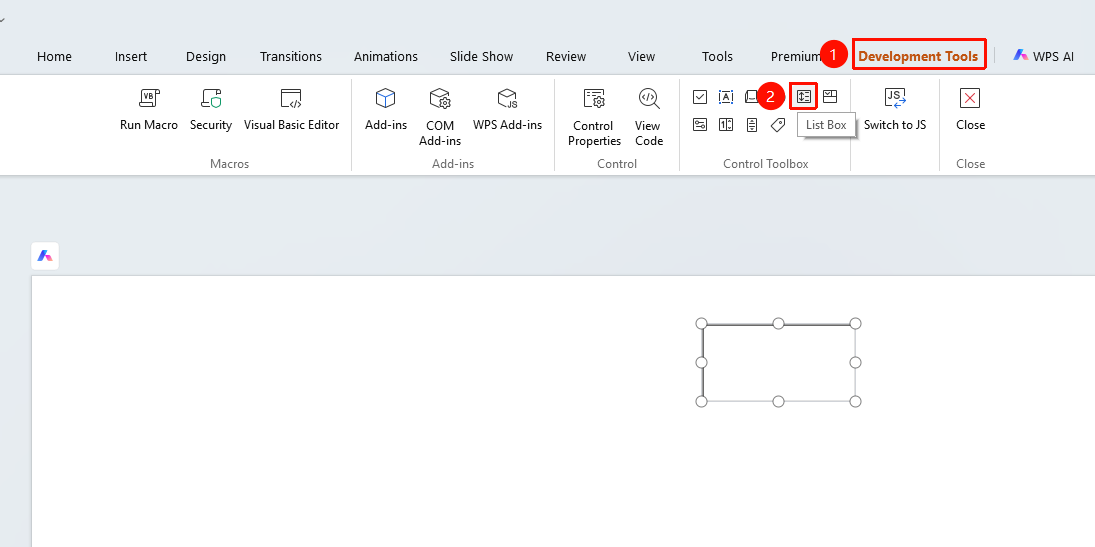Click floating WPS AI icon above slide

pyautogui.click(x=45, y=256)
